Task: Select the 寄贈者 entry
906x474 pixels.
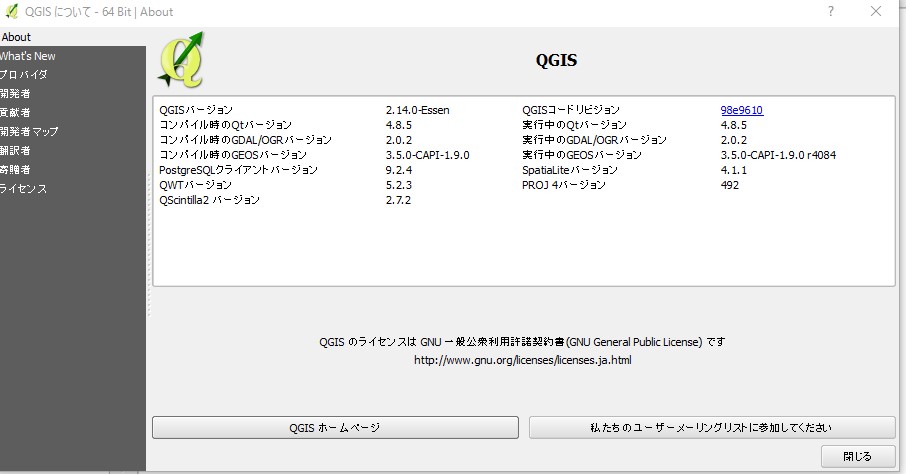Action: pyautogui.click(x=16, y=170)
